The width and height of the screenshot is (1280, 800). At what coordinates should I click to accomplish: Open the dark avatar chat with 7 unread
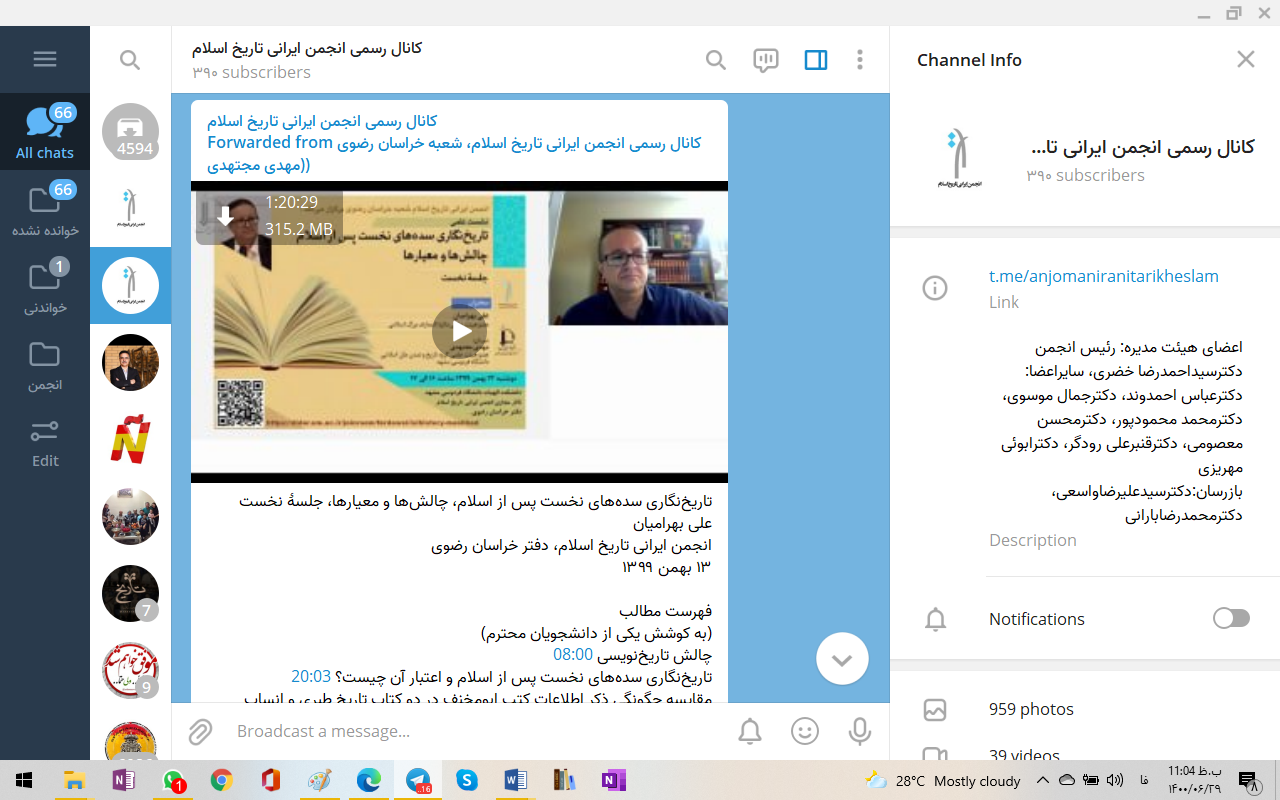point(130,593)
